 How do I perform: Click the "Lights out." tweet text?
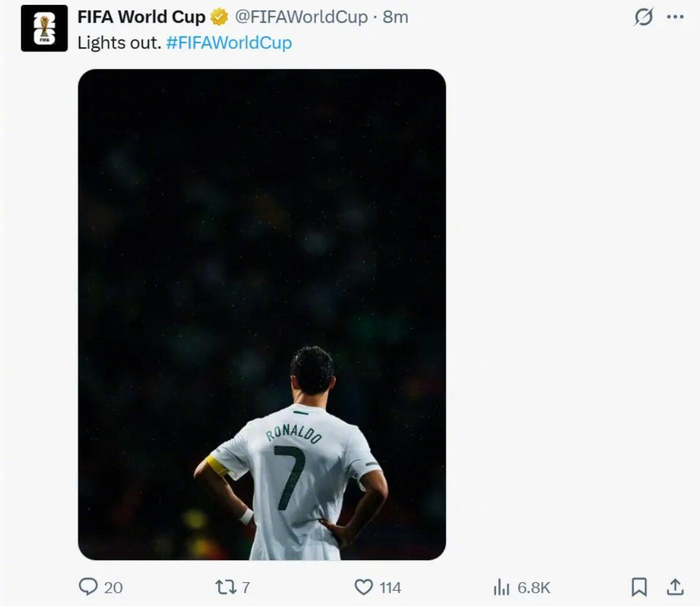119,43
